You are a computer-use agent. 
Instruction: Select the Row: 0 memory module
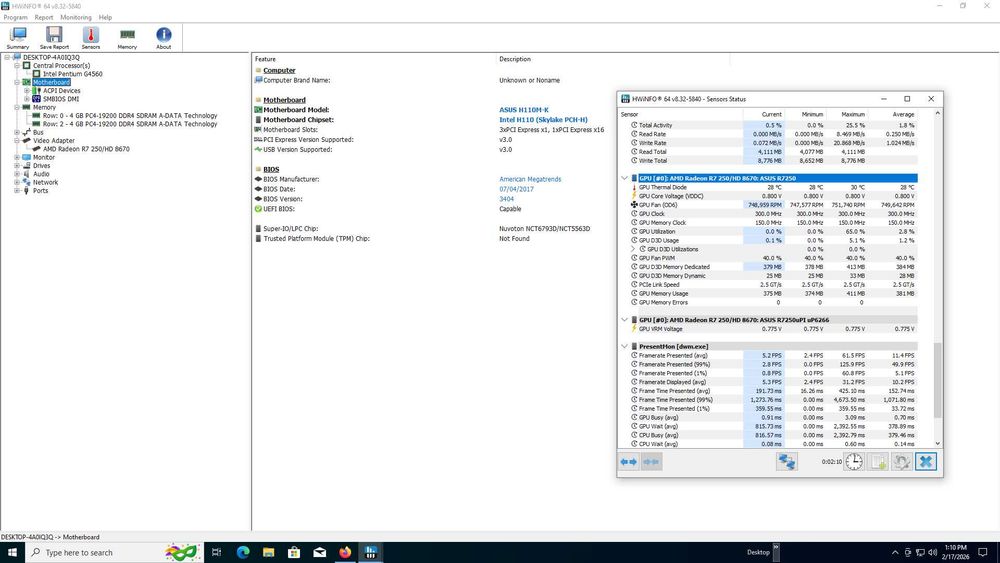point(130,116)
